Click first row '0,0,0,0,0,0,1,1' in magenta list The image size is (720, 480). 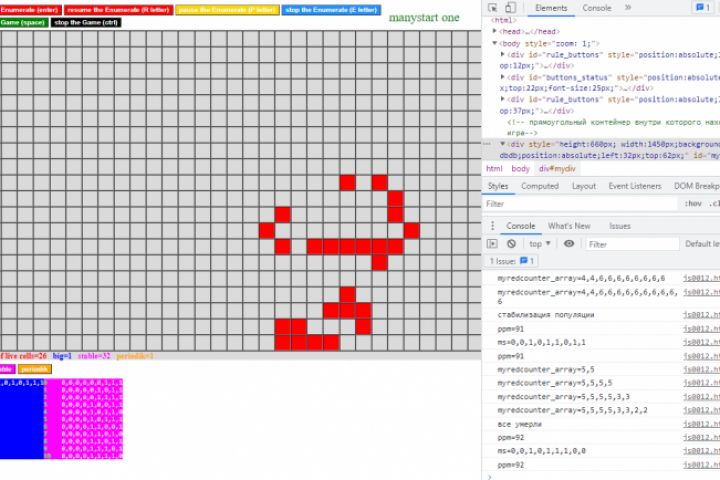(92, 383)
